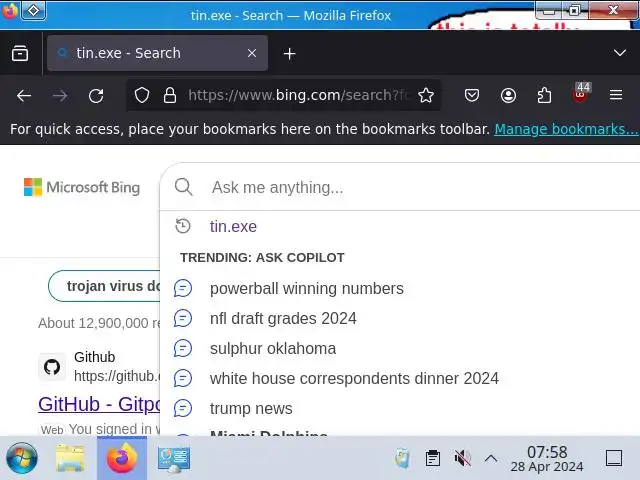Click the About 12,900,000 results text
The image size is (640, 480).
99,323
